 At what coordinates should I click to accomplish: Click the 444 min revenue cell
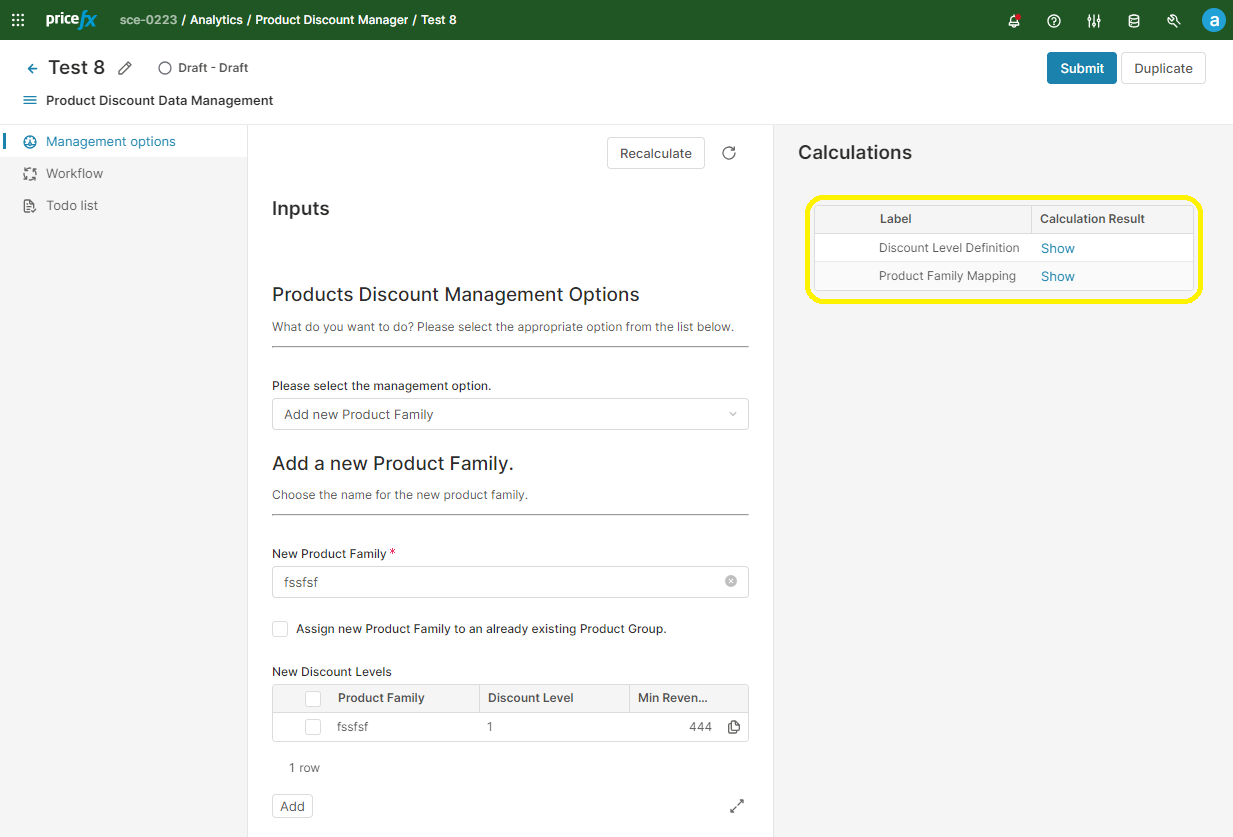[x=700, y=727]
